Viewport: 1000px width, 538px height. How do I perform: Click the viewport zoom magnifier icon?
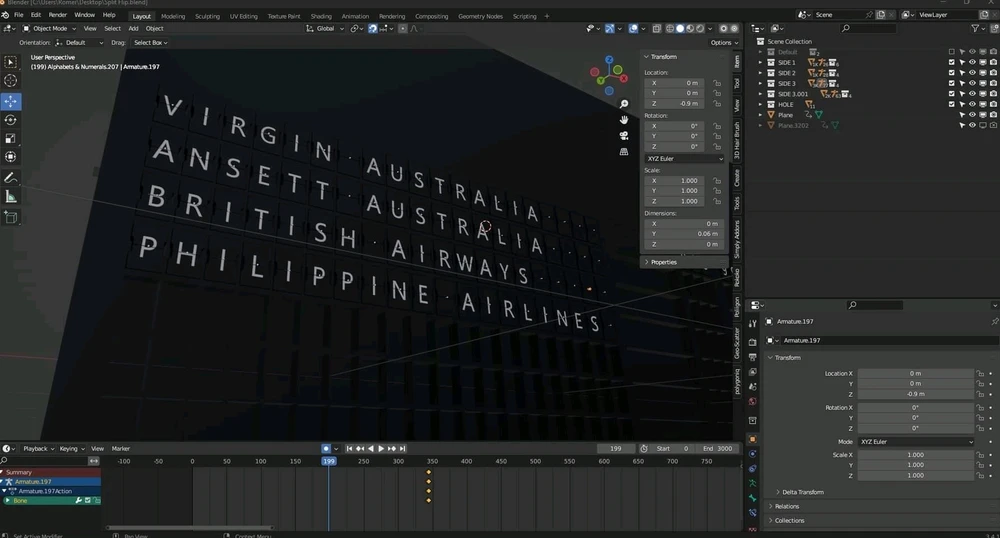pos(624,104)
